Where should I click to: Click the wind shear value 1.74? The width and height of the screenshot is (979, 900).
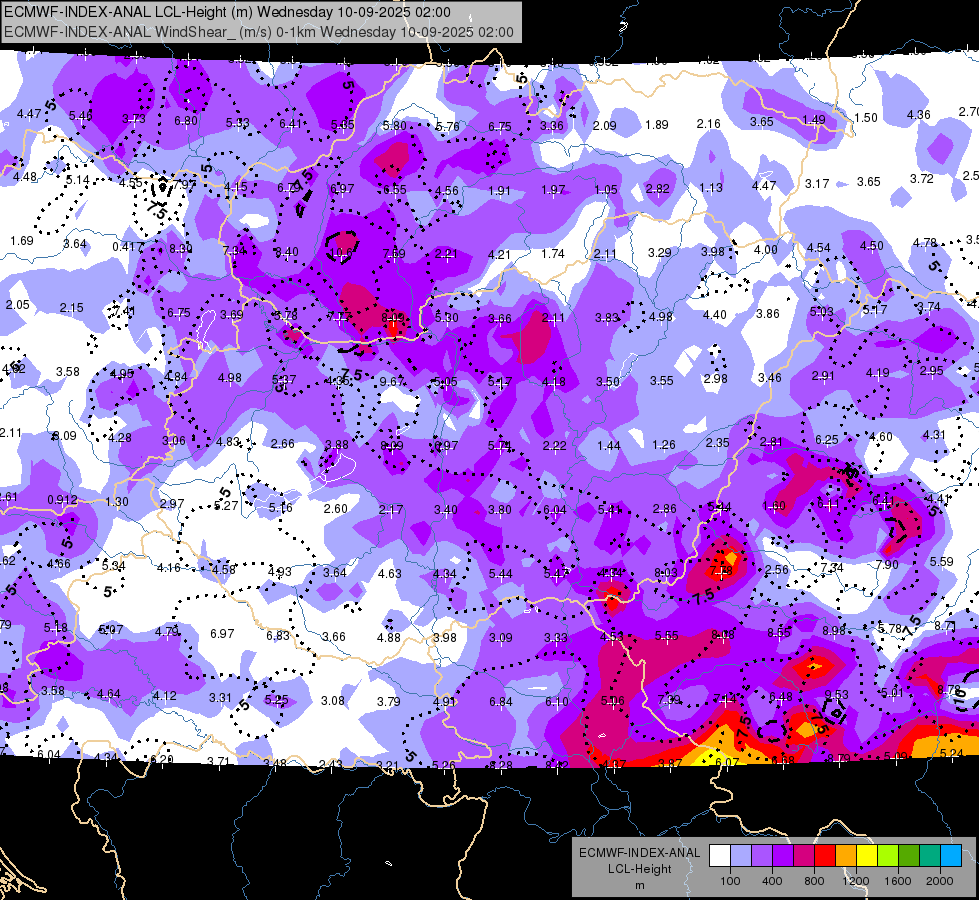(x=553, y=254)
